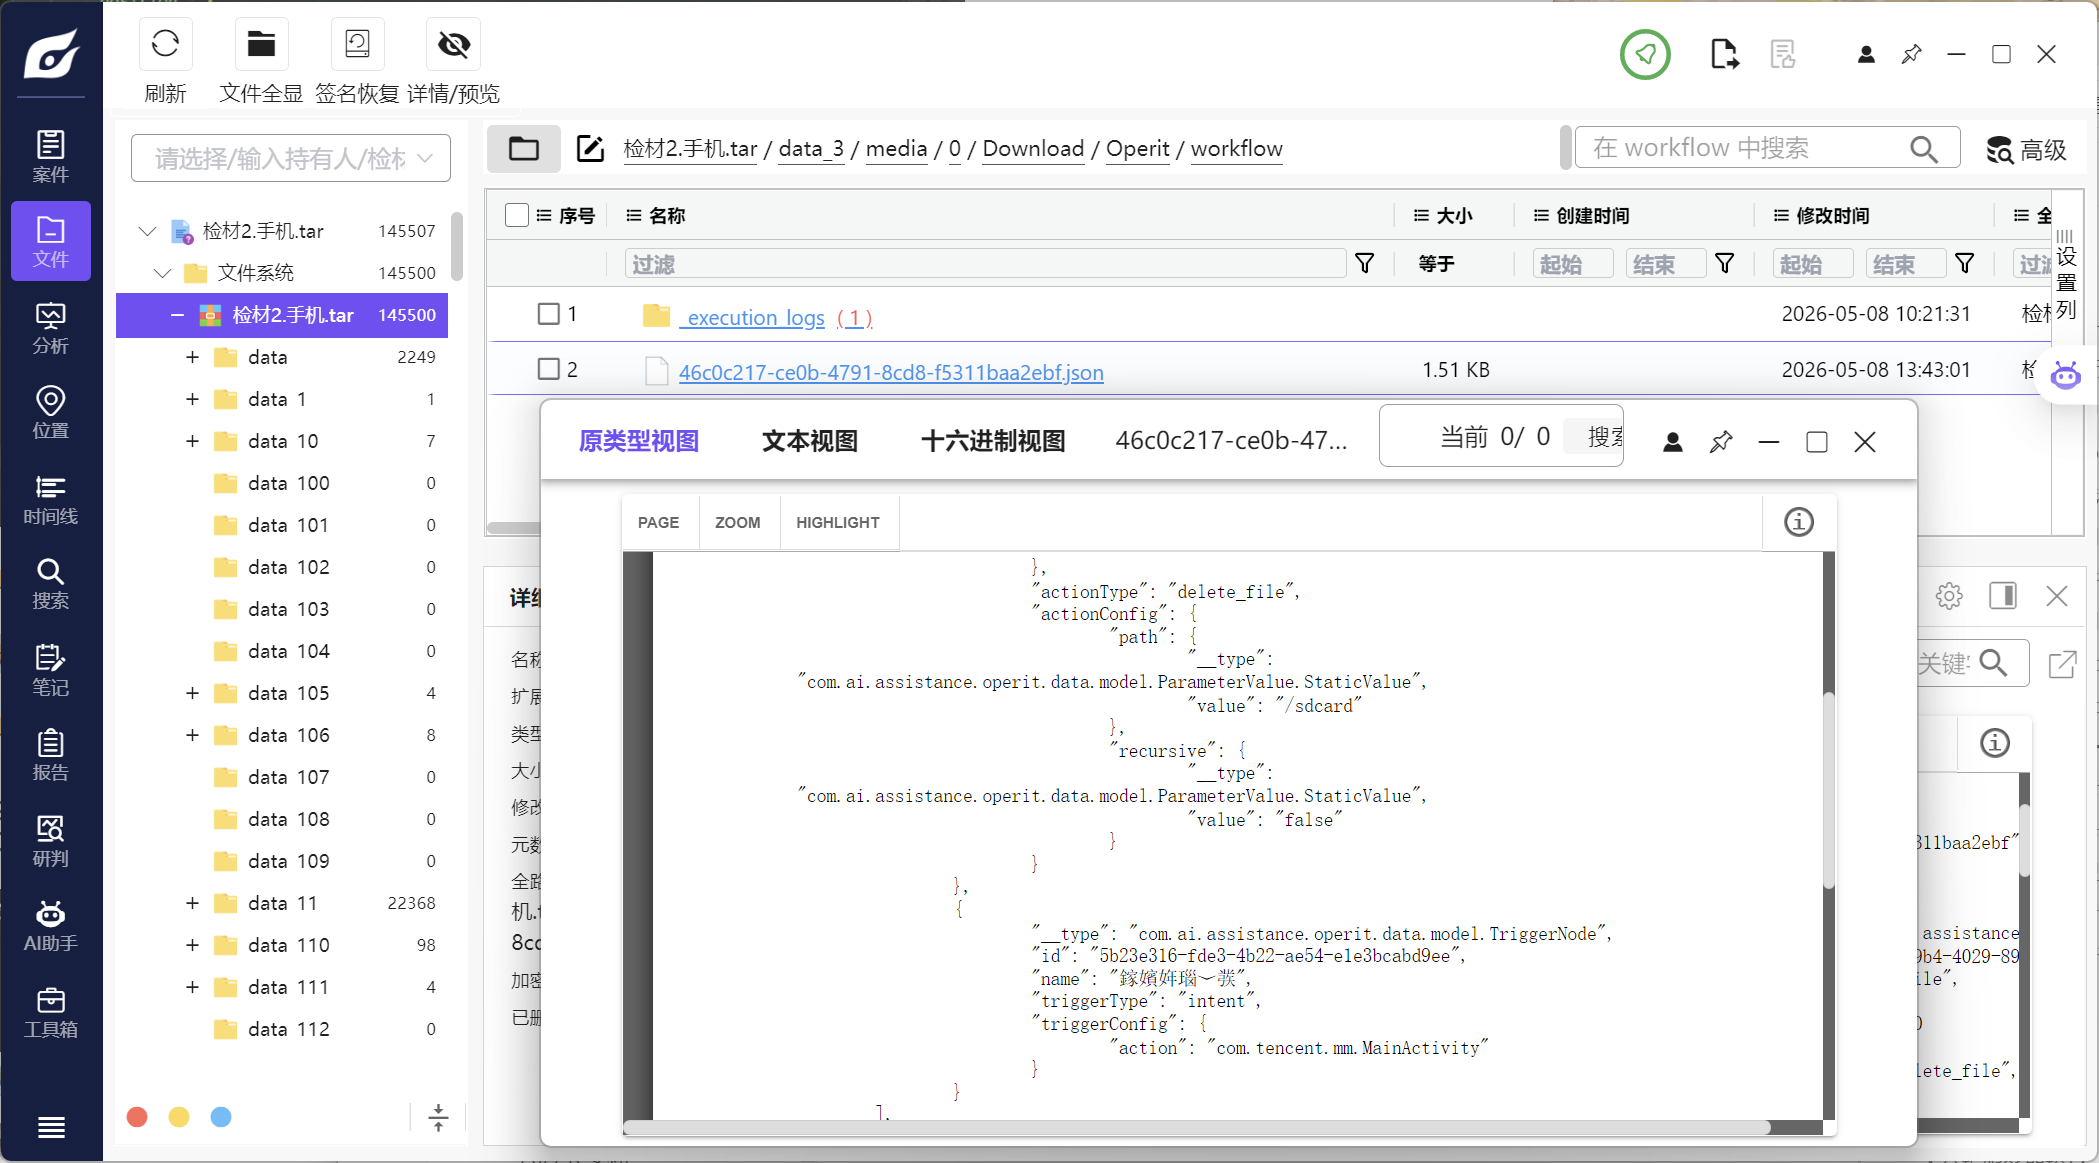Open the 时间线 (Timeline) sidebar section
The height and width of the screenshot is (1163, 2099).
[x=51, y=499]
